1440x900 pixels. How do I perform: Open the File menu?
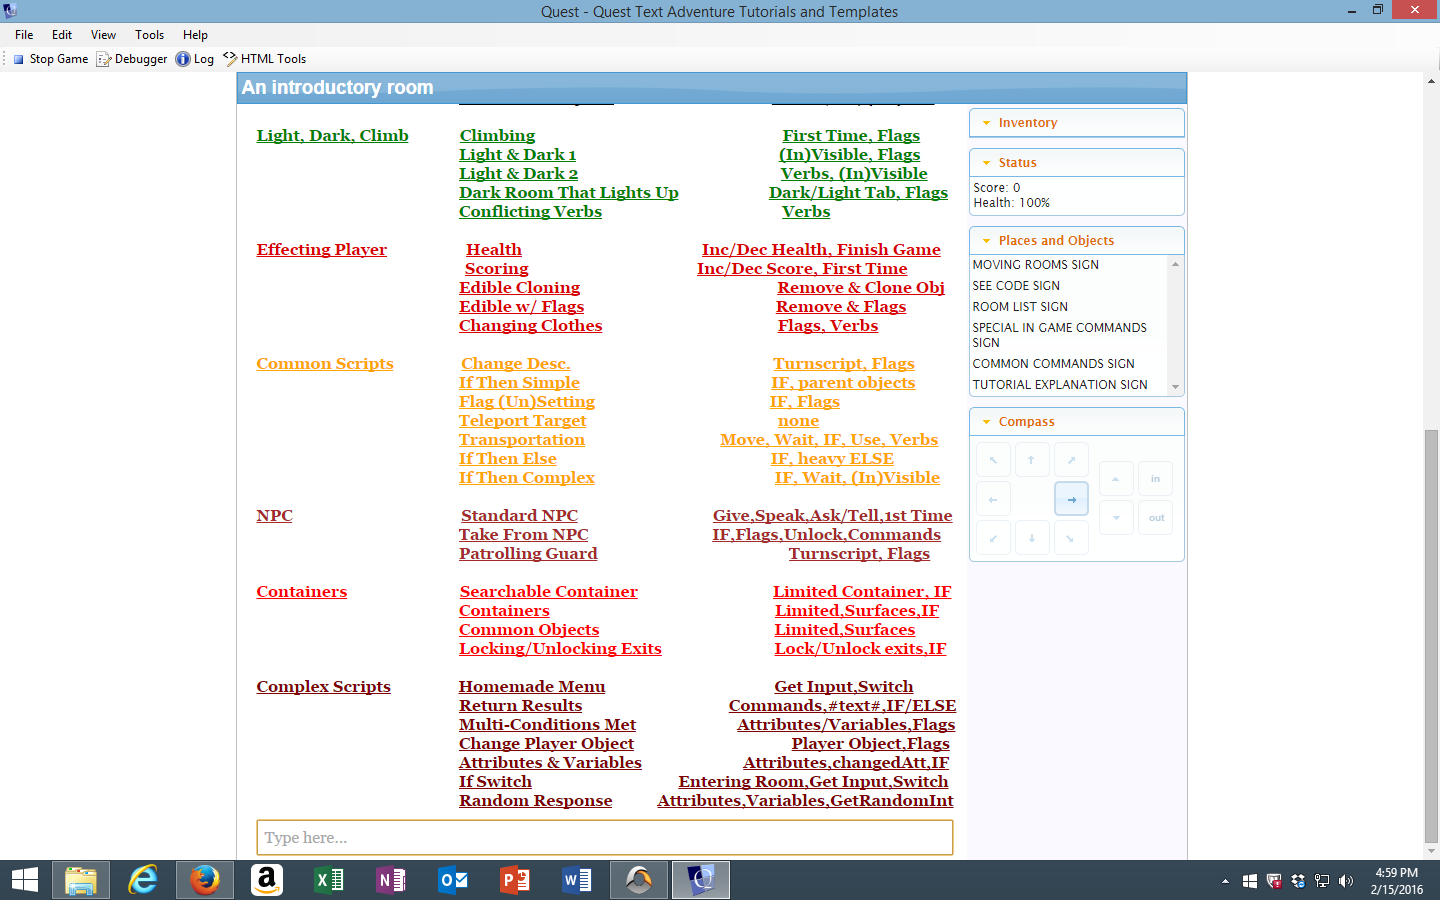[x=24, y=35]
